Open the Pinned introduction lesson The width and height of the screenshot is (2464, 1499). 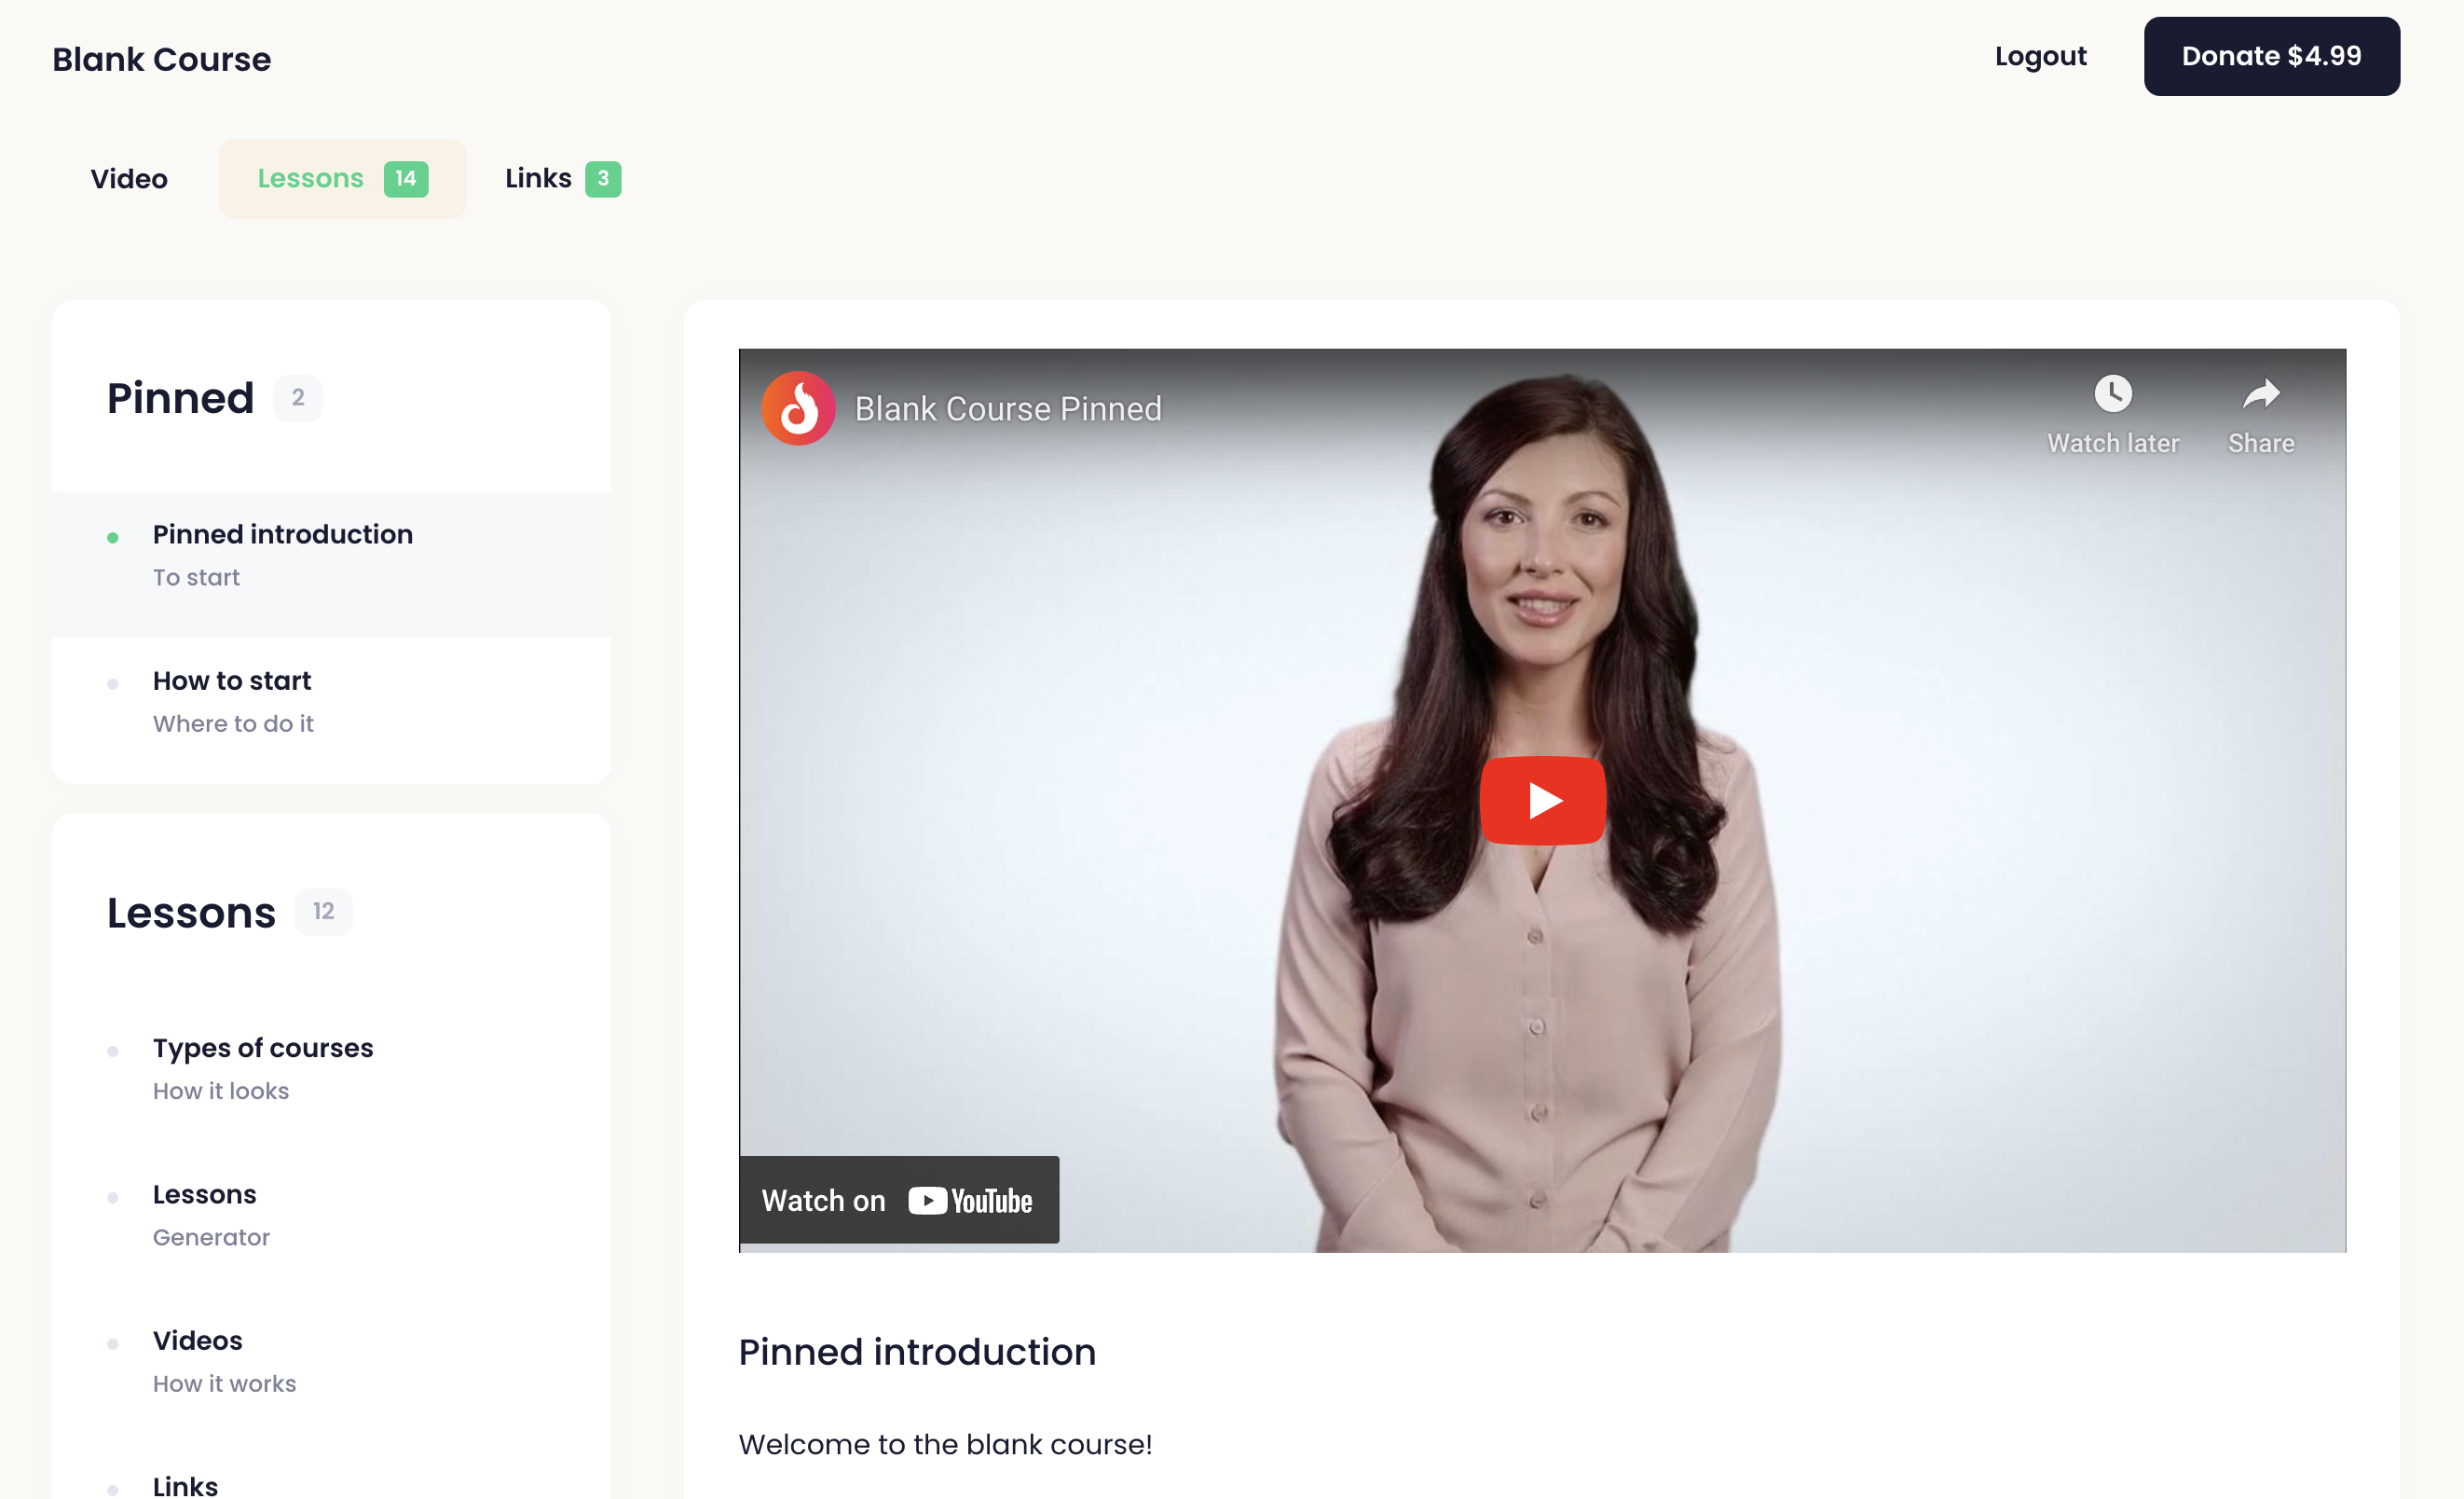pyautogui.click(x=283, y=535)
